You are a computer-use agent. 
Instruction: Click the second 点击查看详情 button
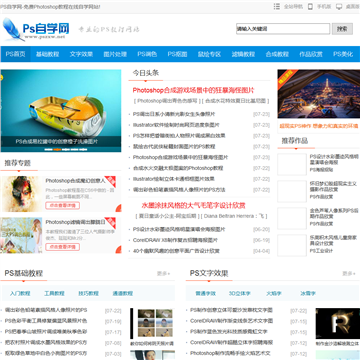coord(62,247)
